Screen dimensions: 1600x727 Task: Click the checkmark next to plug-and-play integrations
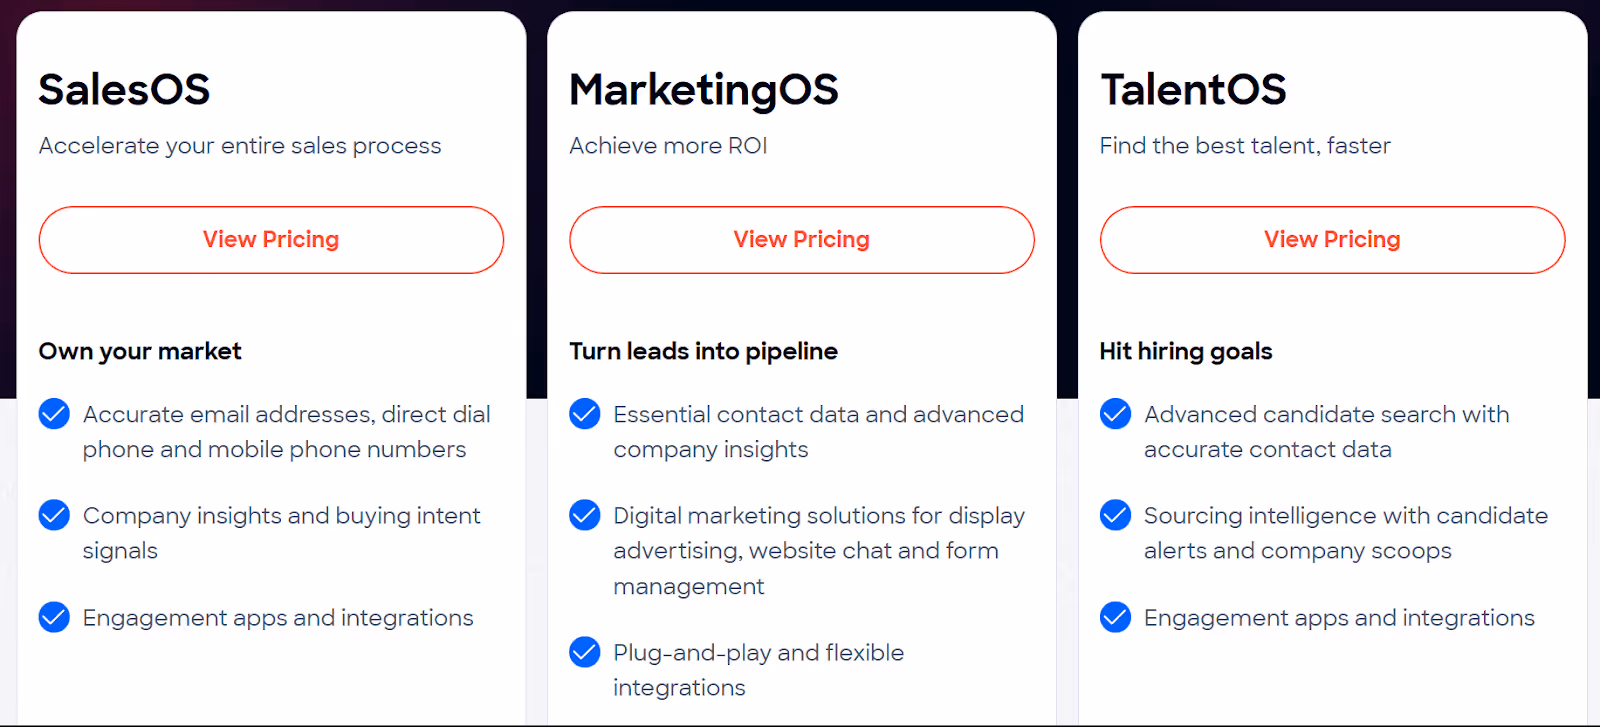584,652
